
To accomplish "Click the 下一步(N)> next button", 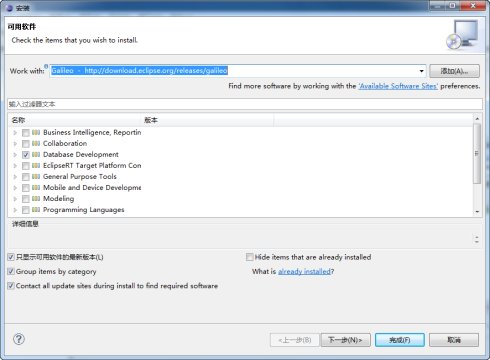I will pyautogui.click(x=345, y=340).
